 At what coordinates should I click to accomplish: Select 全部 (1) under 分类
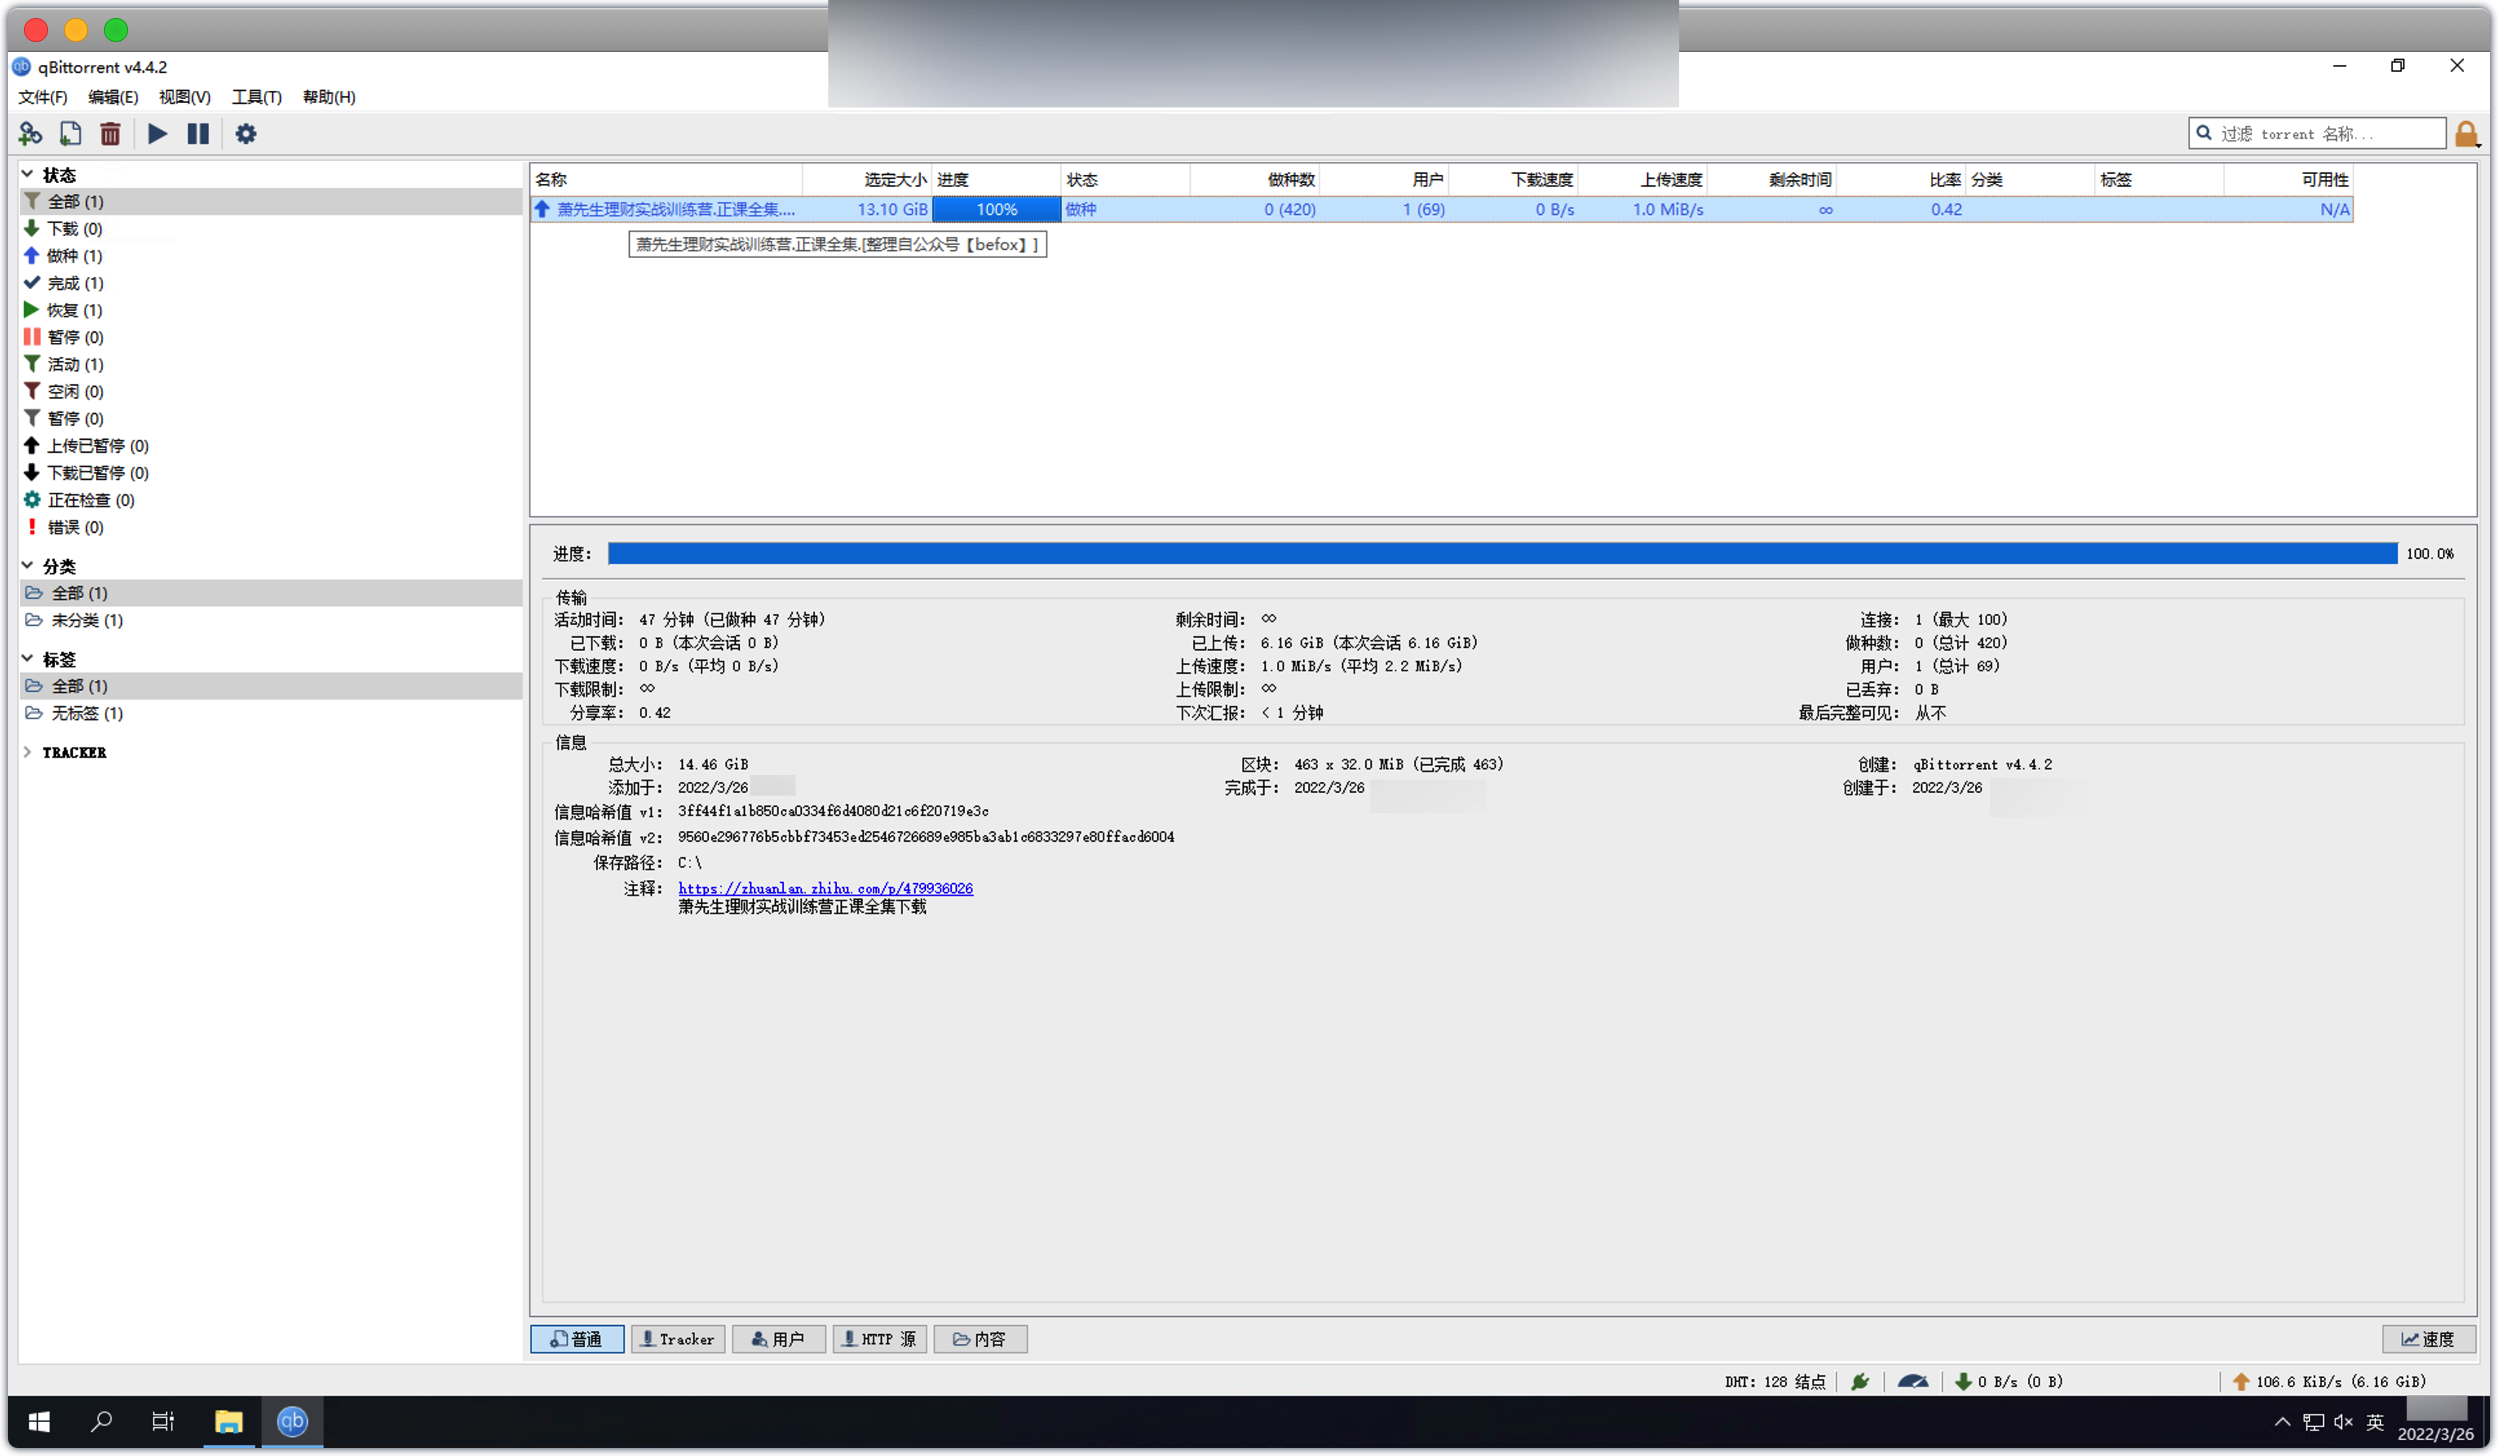coord(271,593)
